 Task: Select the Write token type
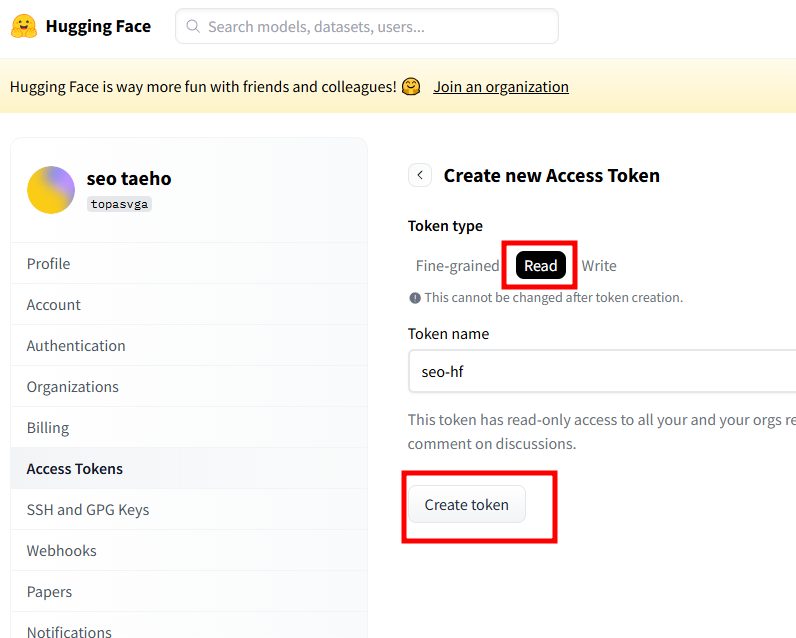[599, 266]
